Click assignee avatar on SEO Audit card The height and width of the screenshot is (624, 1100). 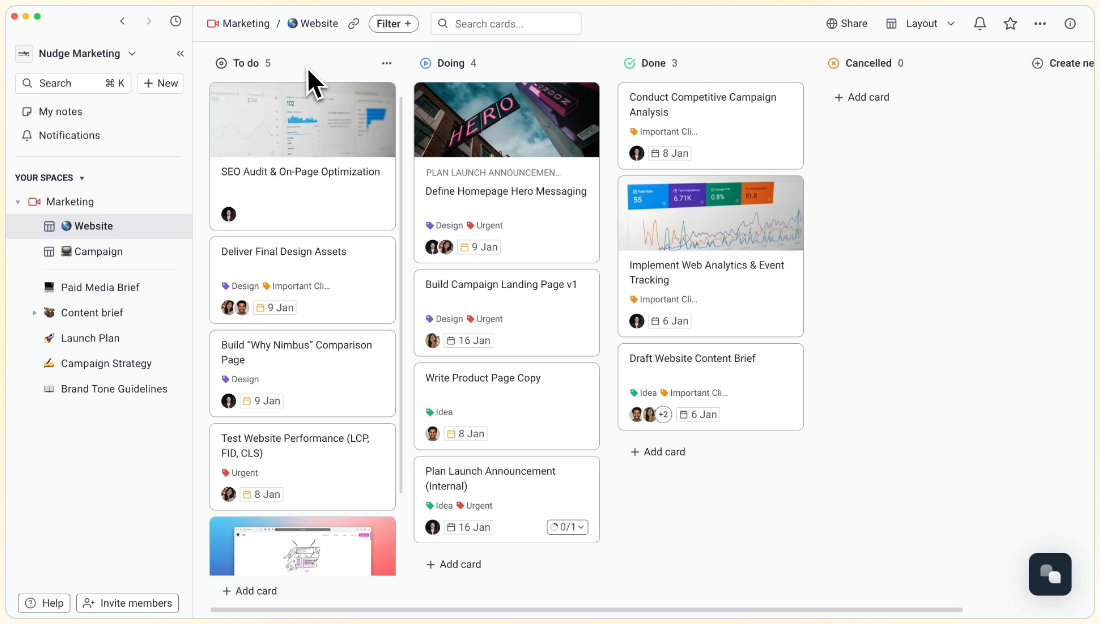(x=229, y=214)
